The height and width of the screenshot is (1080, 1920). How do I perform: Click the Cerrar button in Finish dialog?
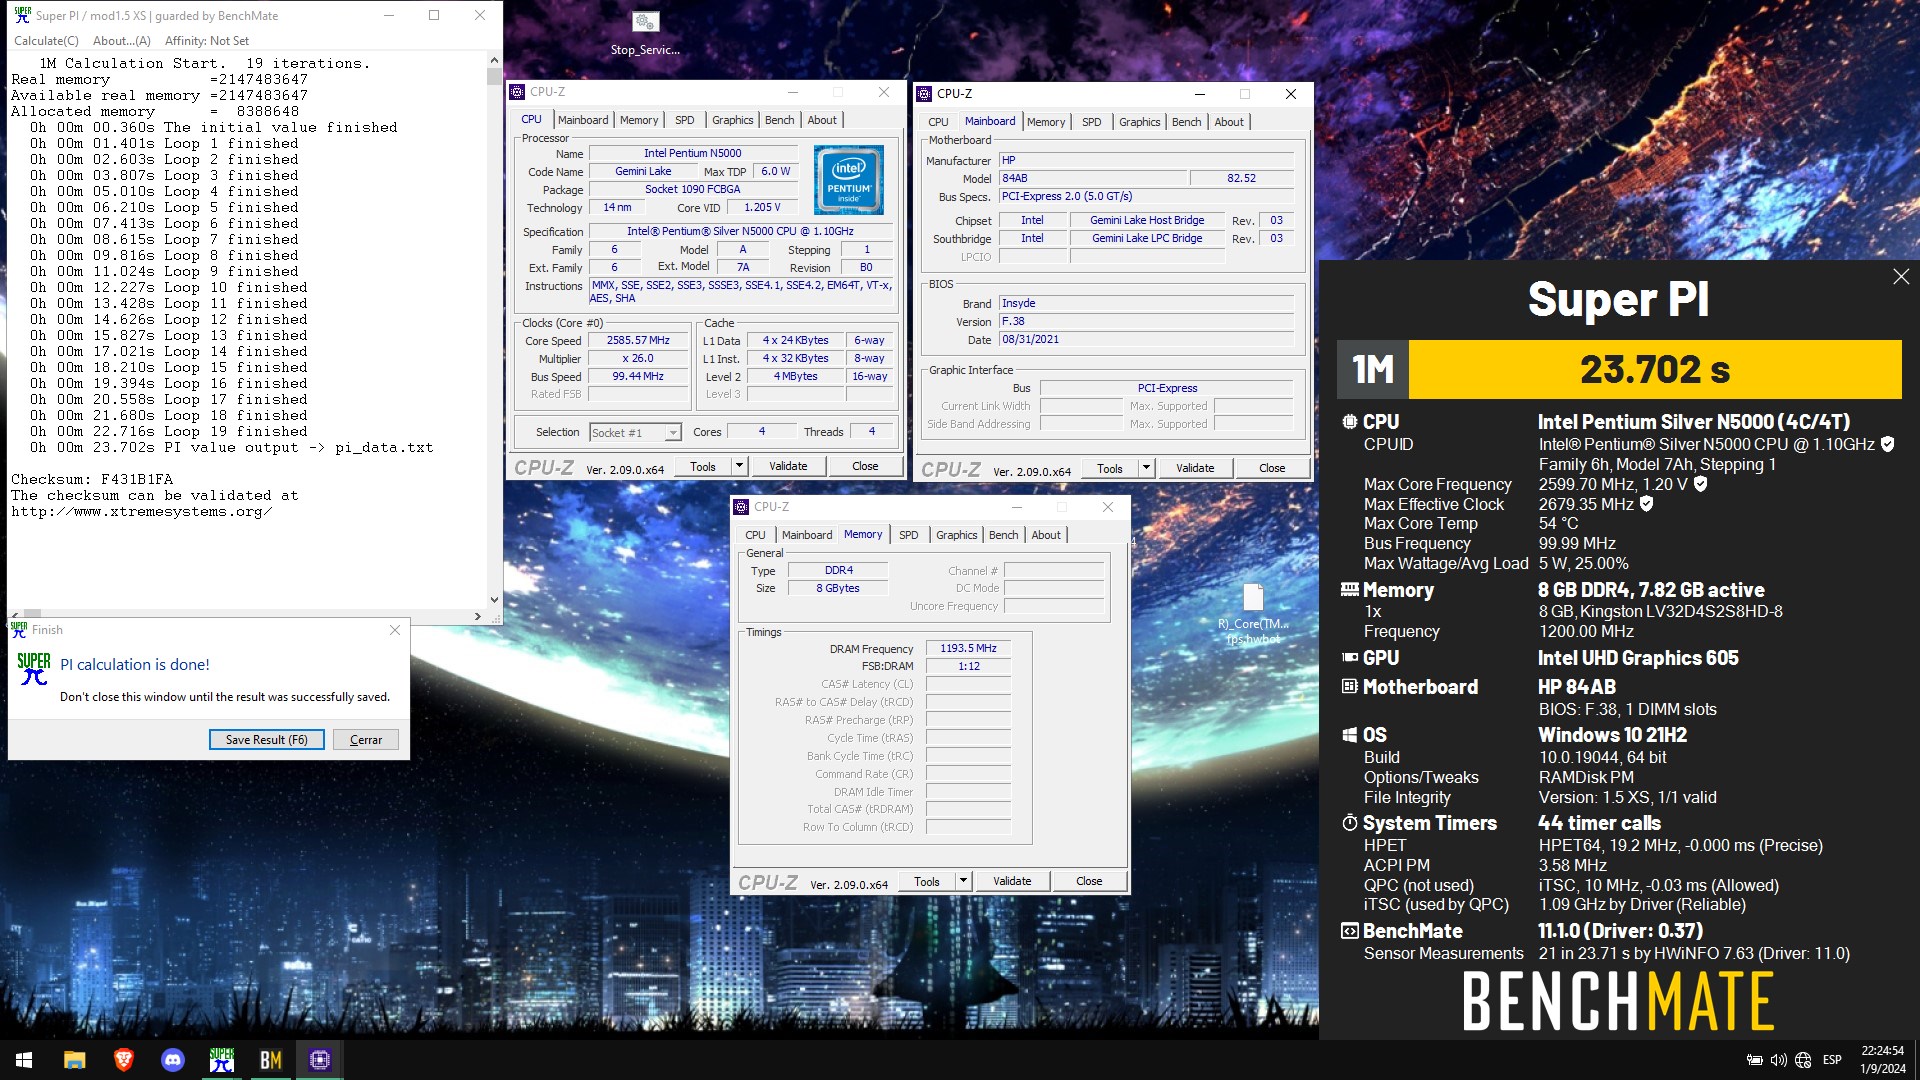click(x=366, y=740)
